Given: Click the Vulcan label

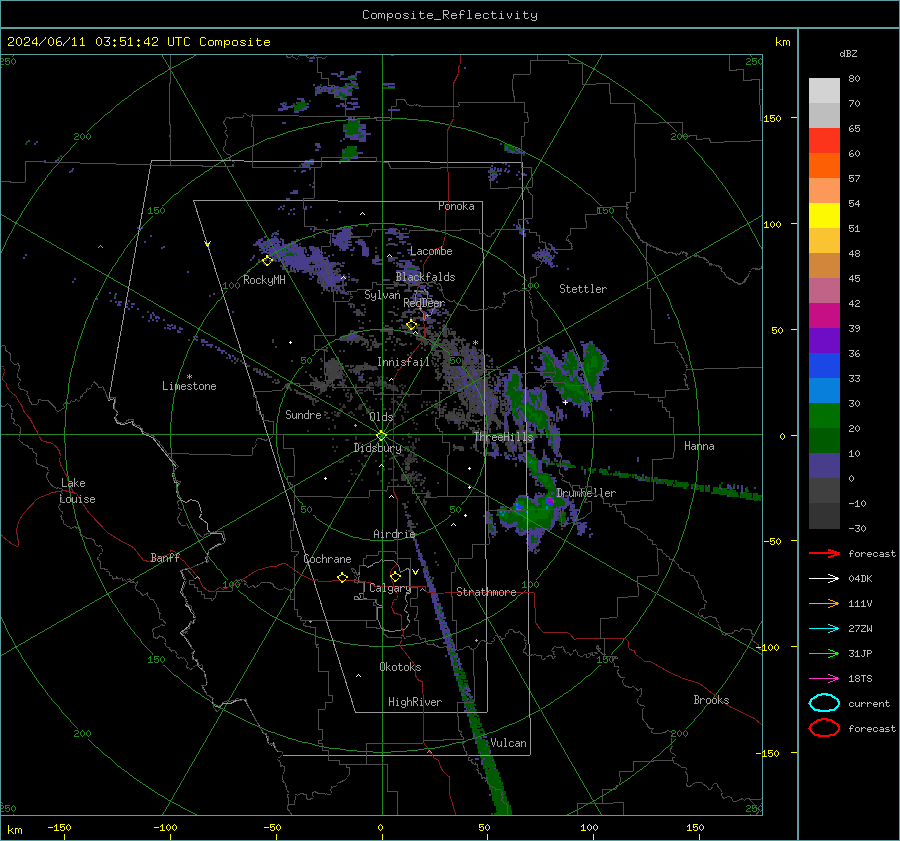Looking at the screenshot, I should click(x=508, y=743).
